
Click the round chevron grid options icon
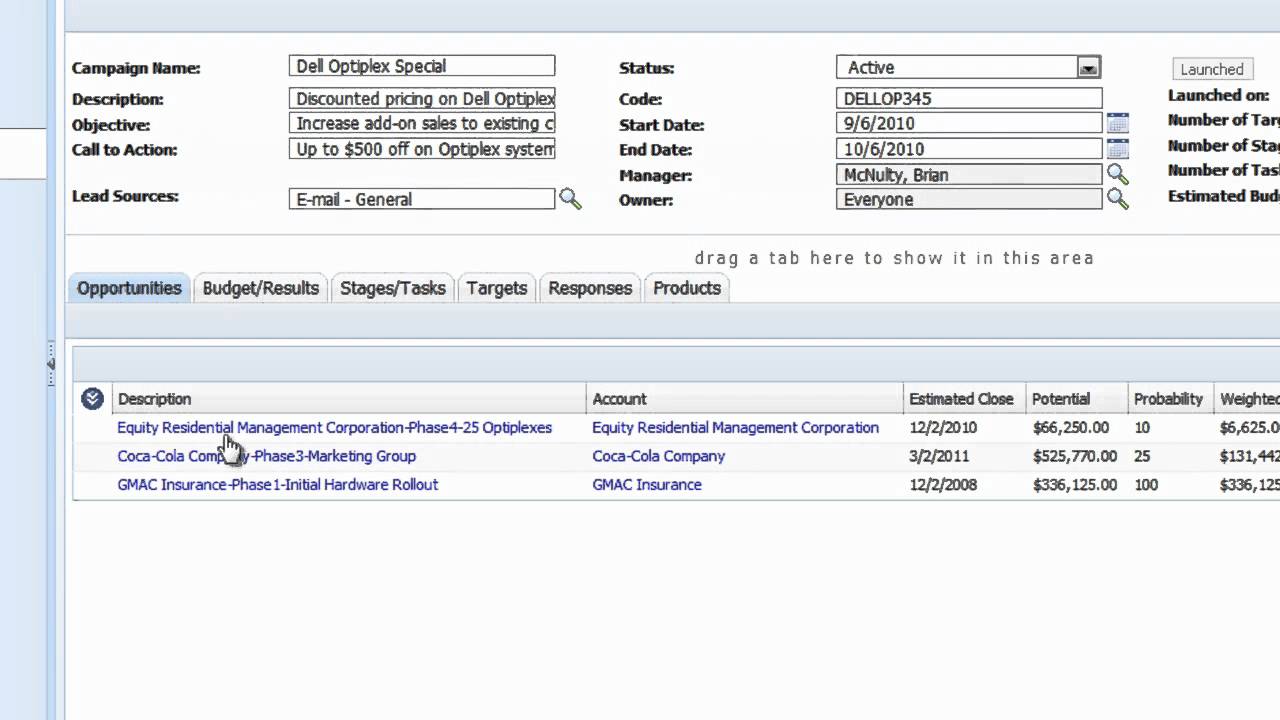92,399
